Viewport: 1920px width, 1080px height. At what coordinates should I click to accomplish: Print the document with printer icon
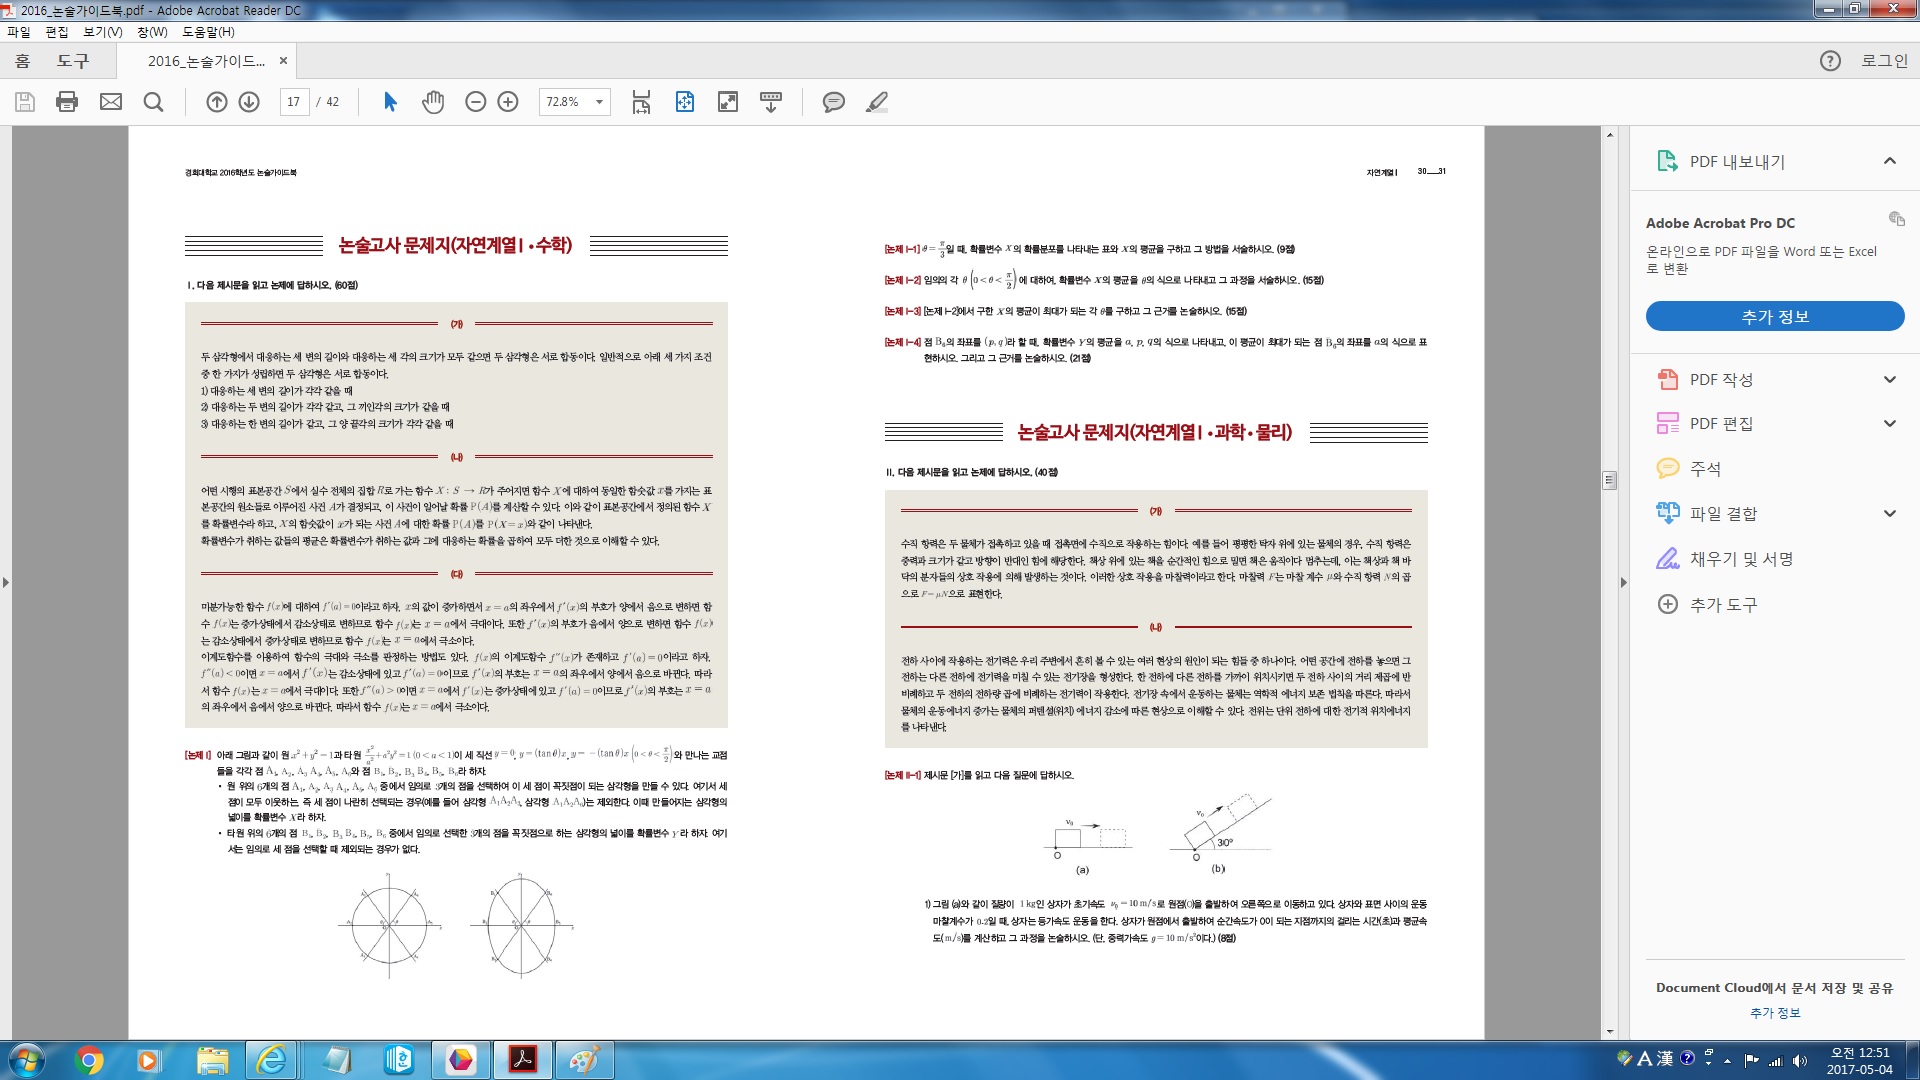(x=67, y=102)
